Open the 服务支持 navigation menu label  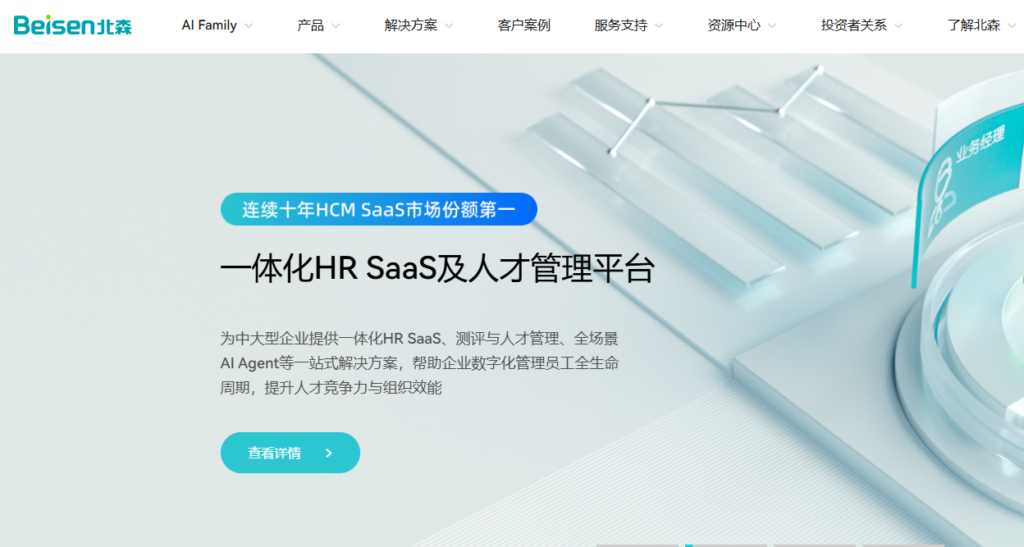tap(620, 25)
